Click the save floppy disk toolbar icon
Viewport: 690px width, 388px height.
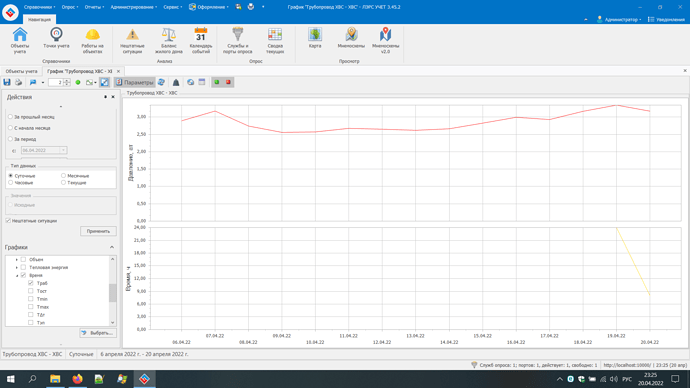[7, 82]
